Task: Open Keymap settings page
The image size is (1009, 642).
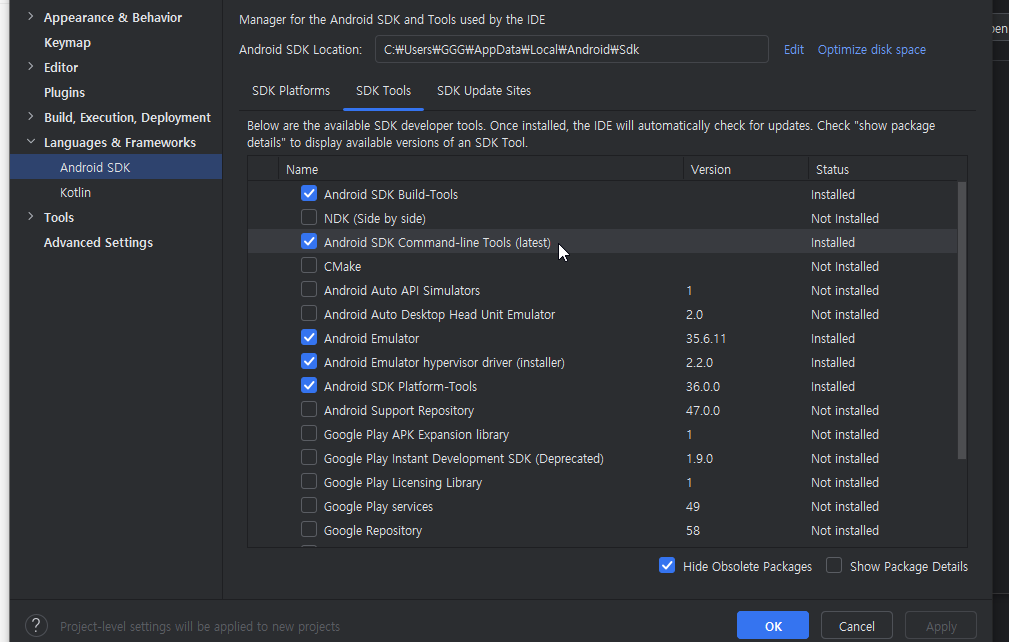Action: [68, 42]
